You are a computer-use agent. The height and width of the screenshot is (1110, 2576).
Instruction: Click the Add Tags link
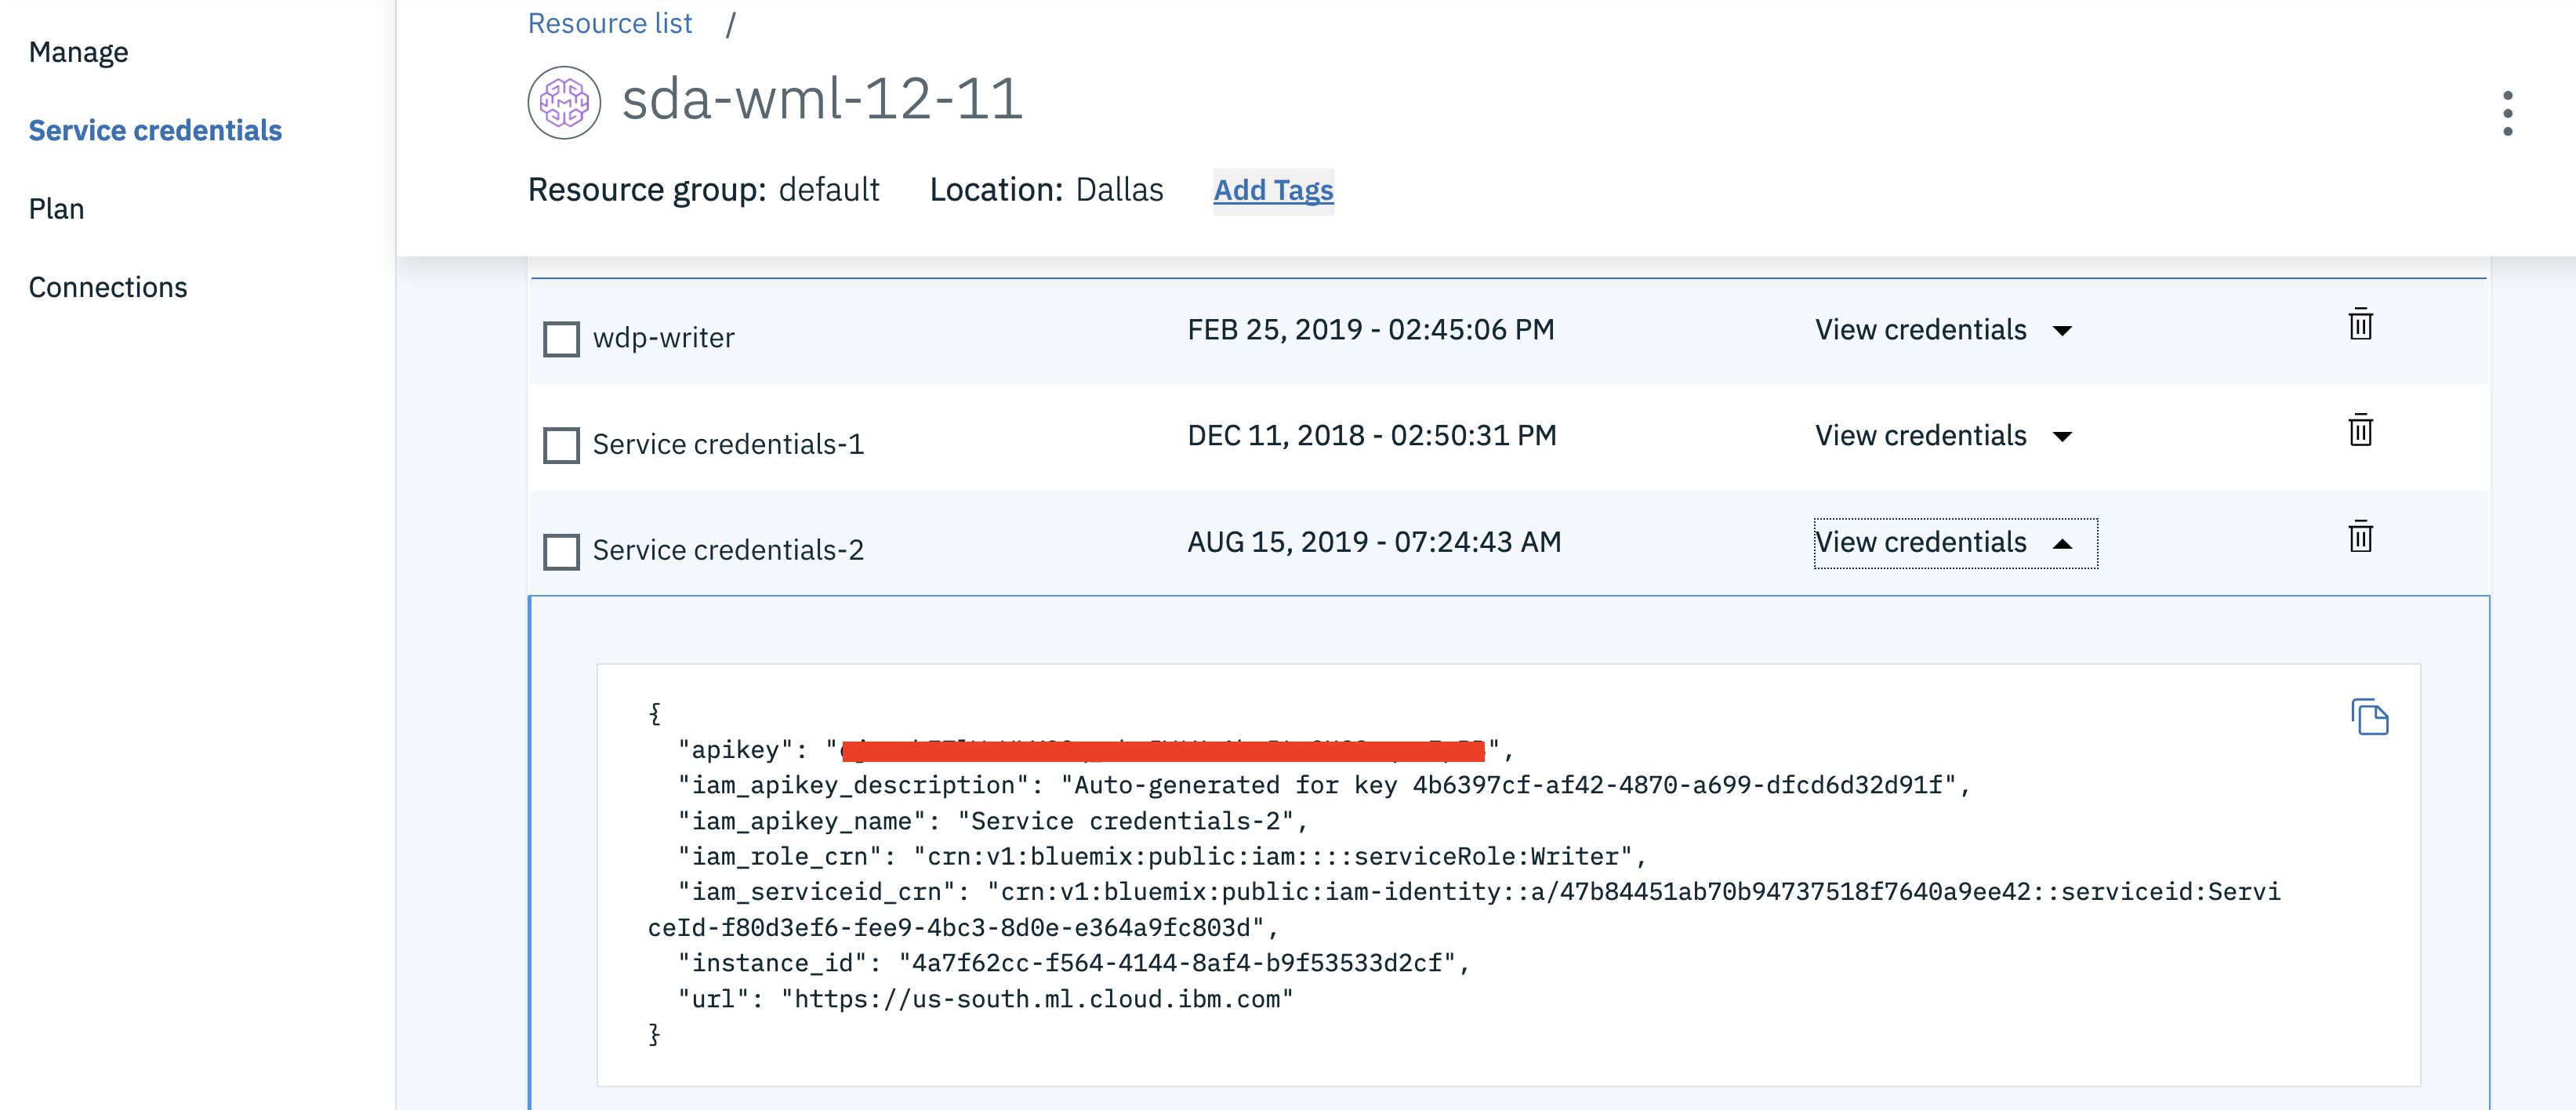[1272, 190]
